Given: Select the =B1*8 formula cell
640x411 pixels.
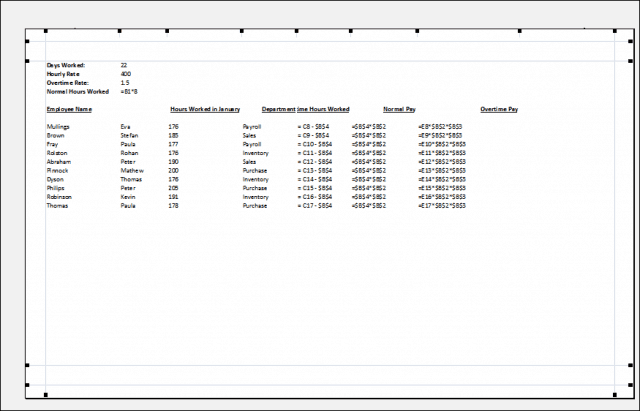Looking at the screenshot, I should (x=128, y=91).
